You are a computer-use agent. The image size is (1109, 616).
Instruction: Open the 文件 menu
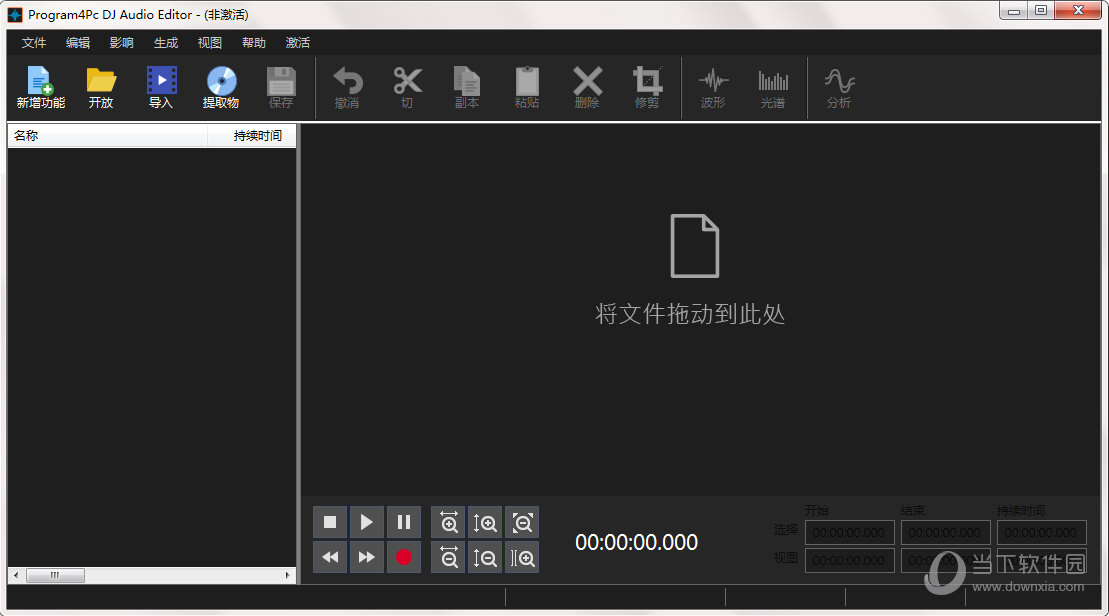(34, 42)
